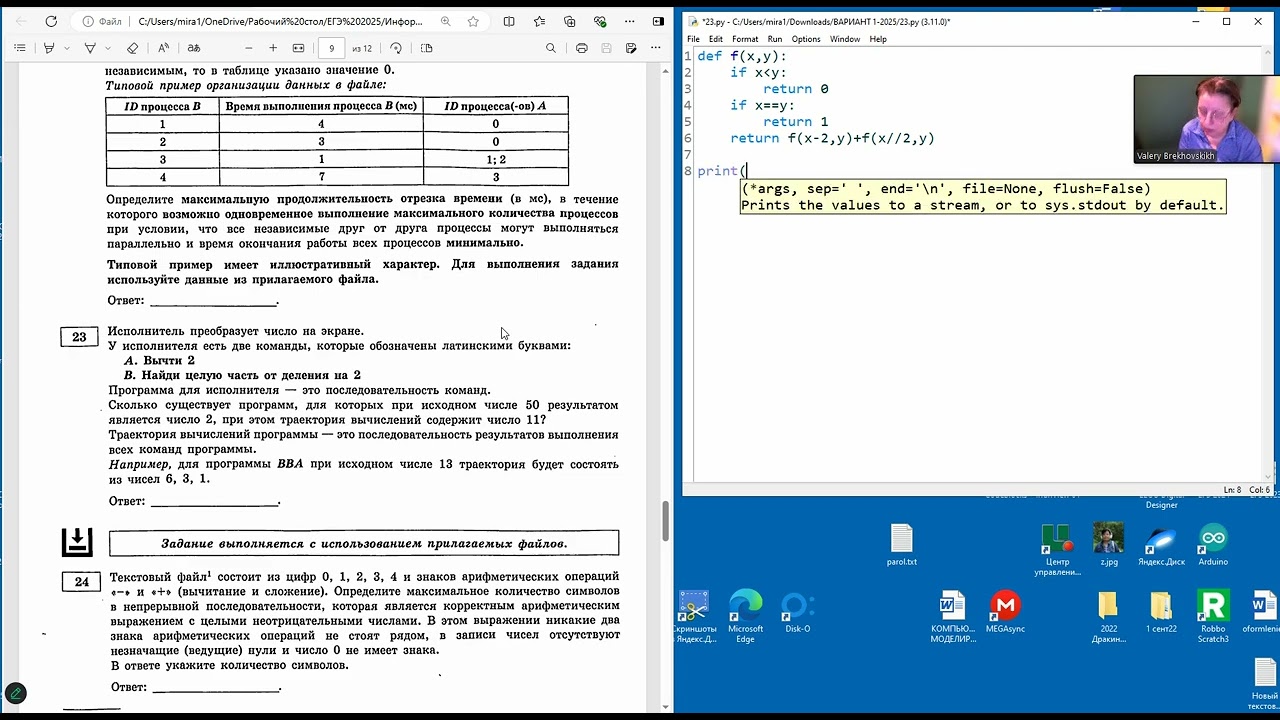Open the Format menu in IDLE
Viewport: 1280px width, 720px height.
coord(745,39)
